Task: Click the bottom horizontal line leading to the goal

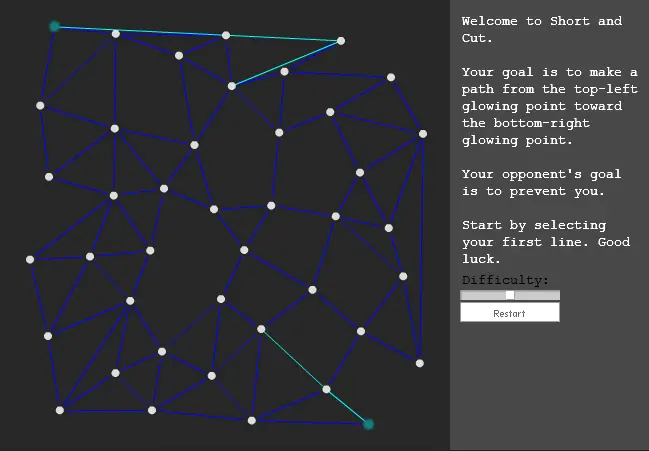Action: point(310,422)
